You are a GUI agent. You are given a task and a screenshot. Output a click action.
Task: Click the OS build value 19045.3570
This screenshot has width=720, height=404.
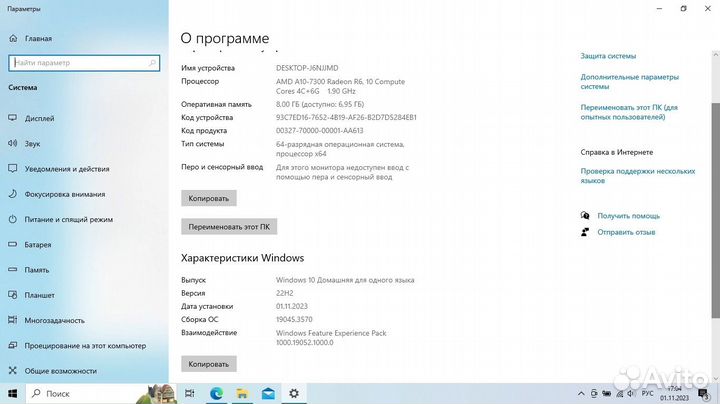point(294,319)
